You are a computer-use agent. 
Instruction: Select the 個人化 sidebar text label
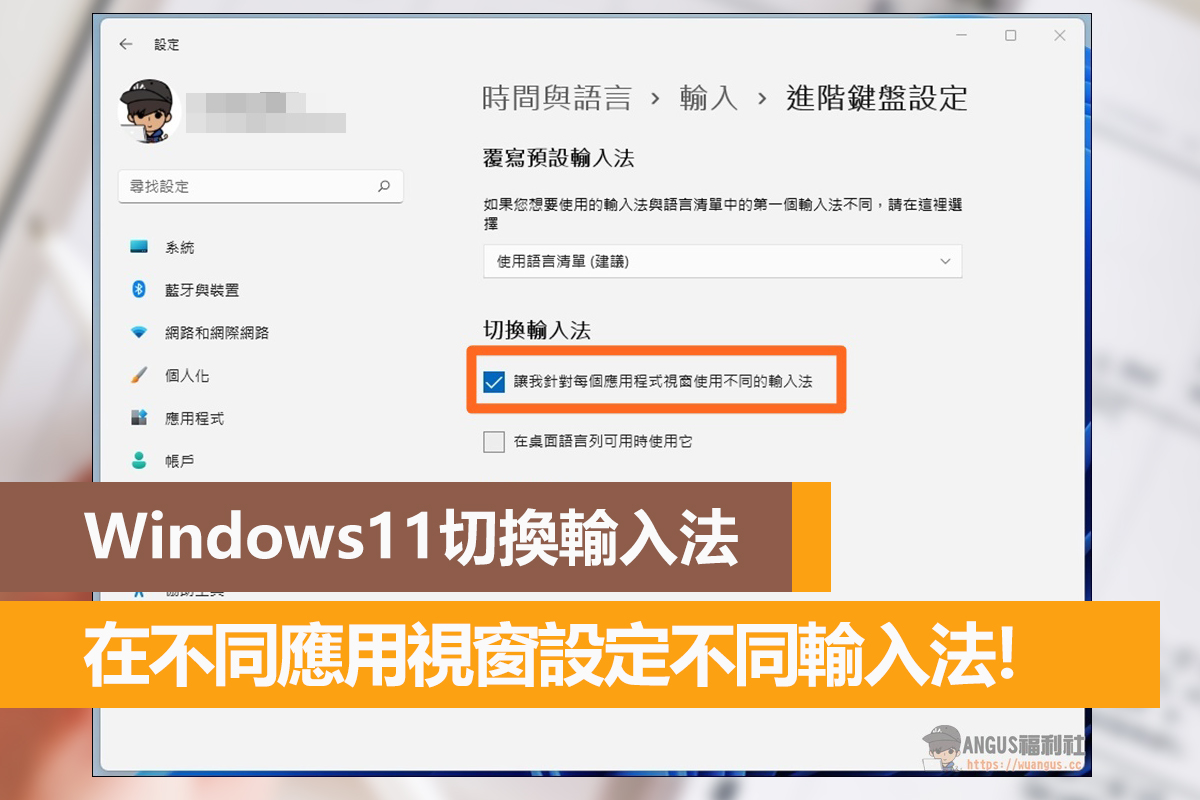pos(187,376)
